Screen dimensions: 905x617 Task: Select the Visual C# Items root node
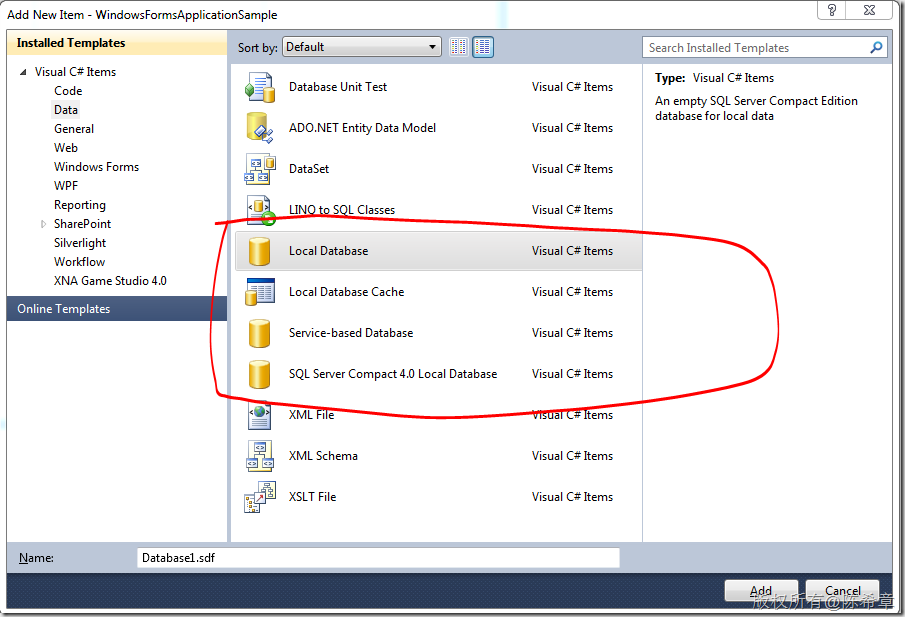[75, 72]
